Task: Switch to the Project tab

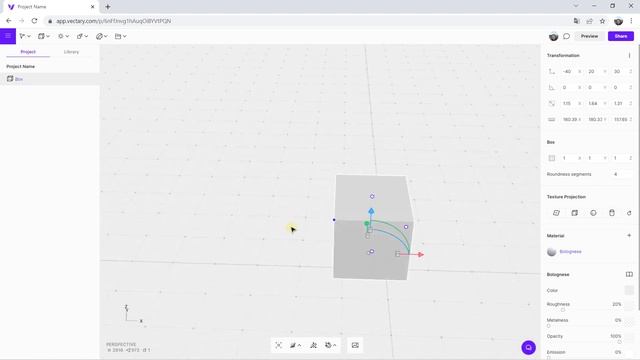Action: click(x=28, y=52)
